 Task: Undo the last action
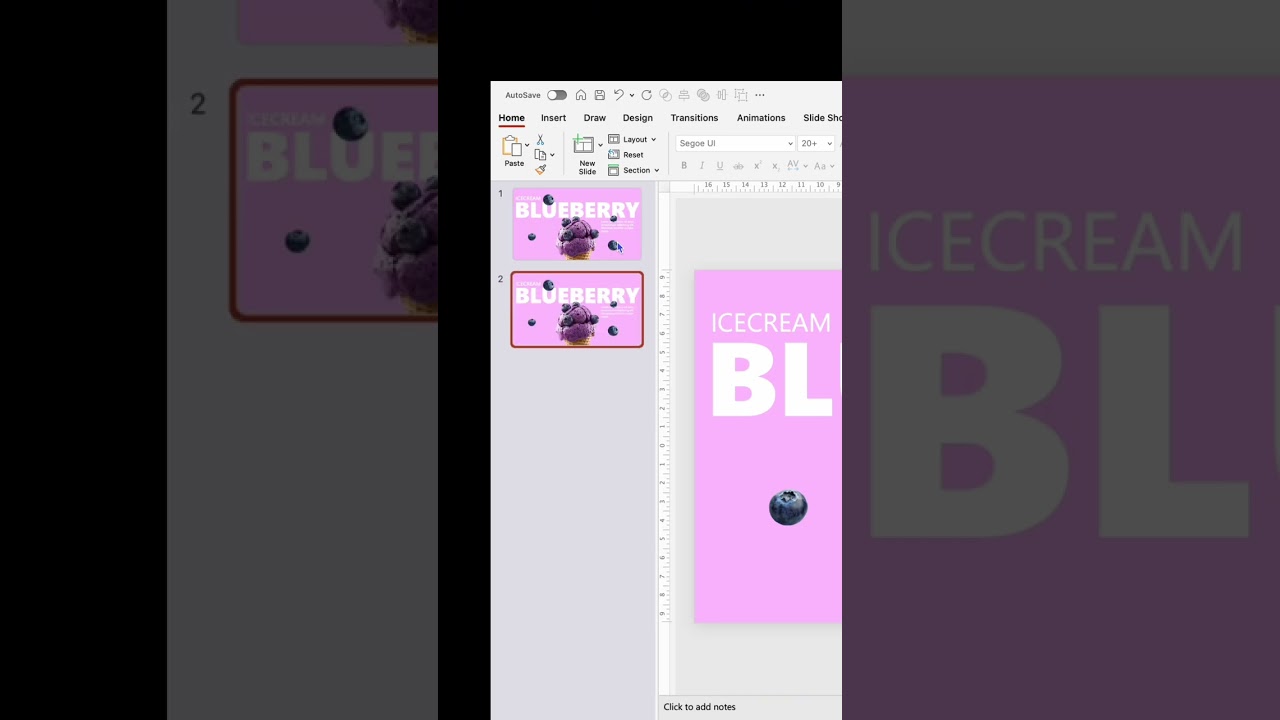point(619,95)
